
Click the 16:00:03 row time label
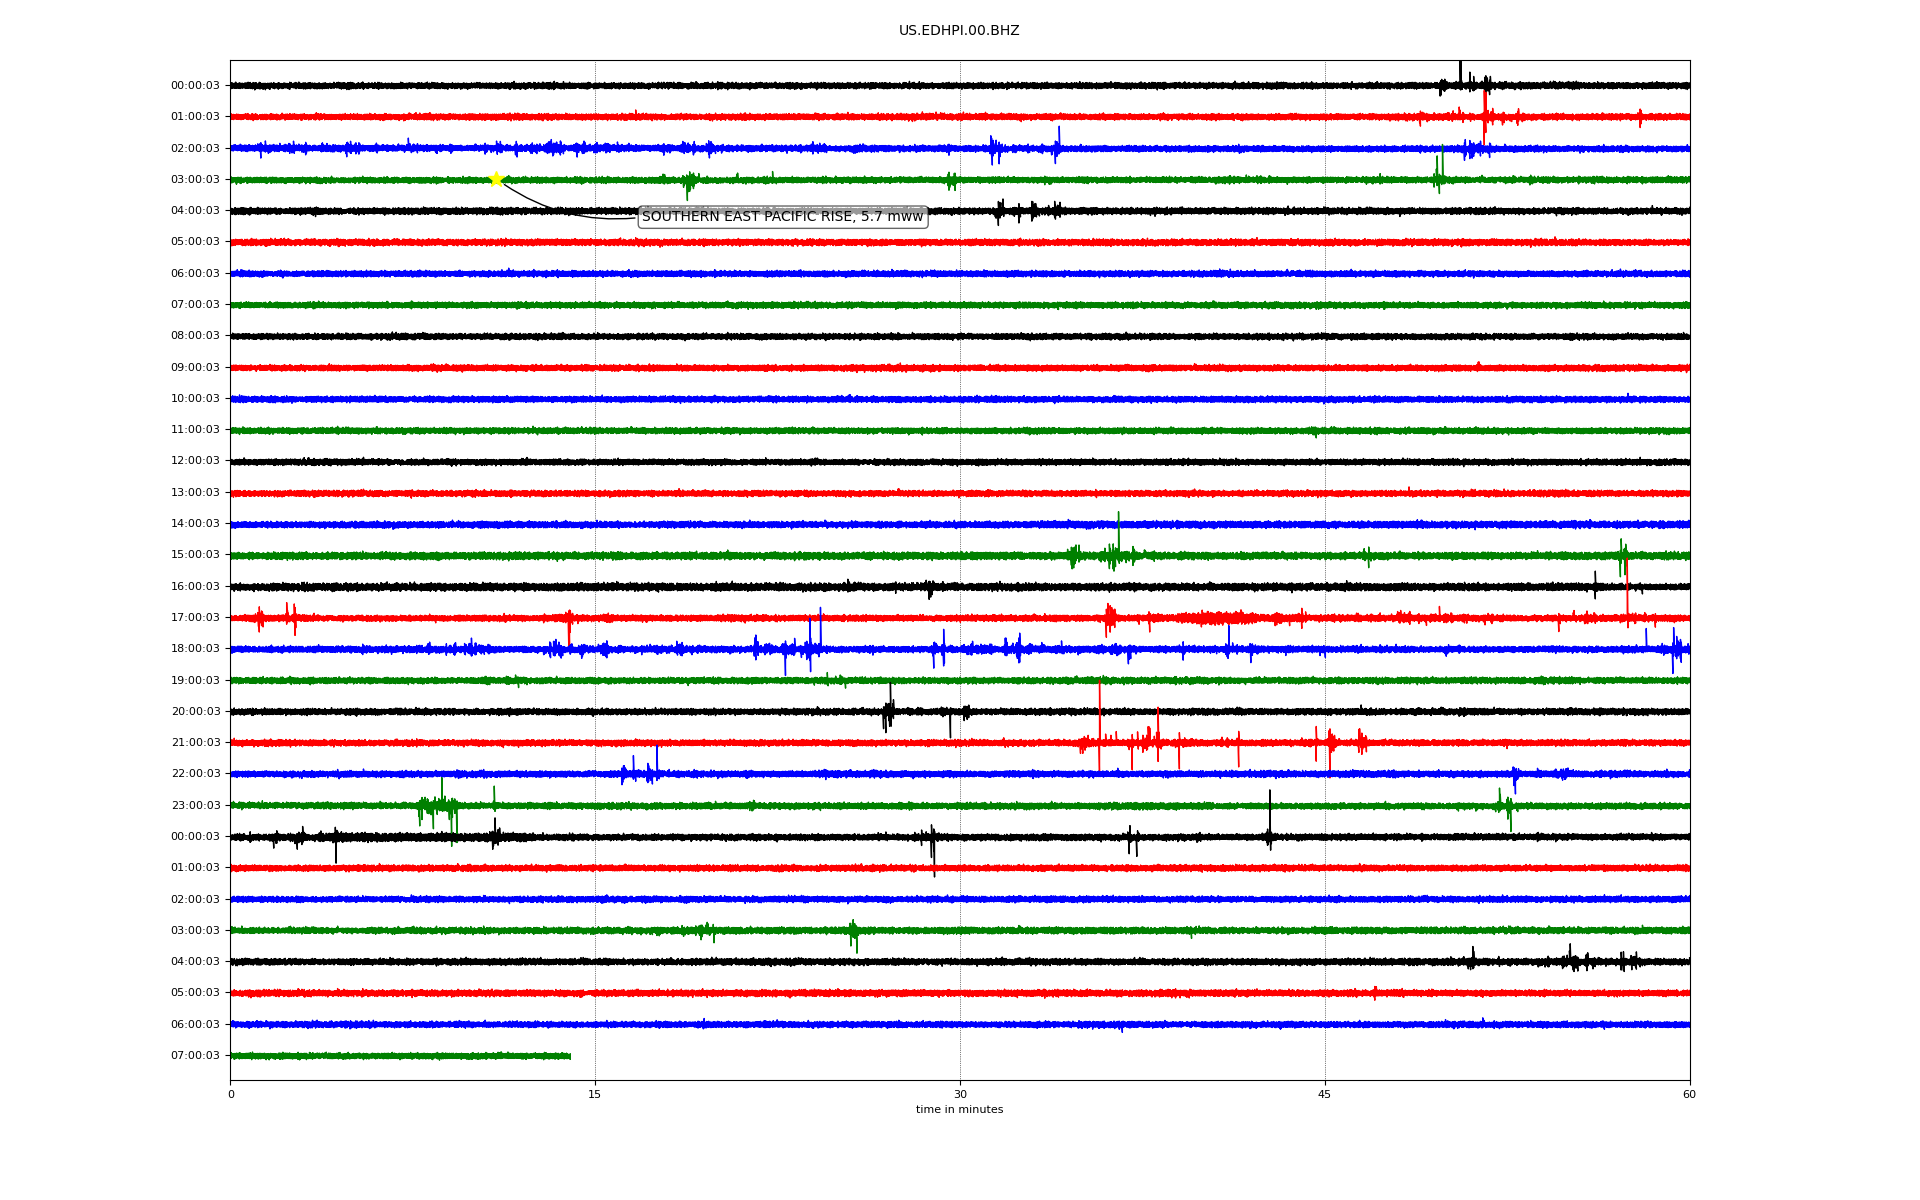(x=195, y=586)
